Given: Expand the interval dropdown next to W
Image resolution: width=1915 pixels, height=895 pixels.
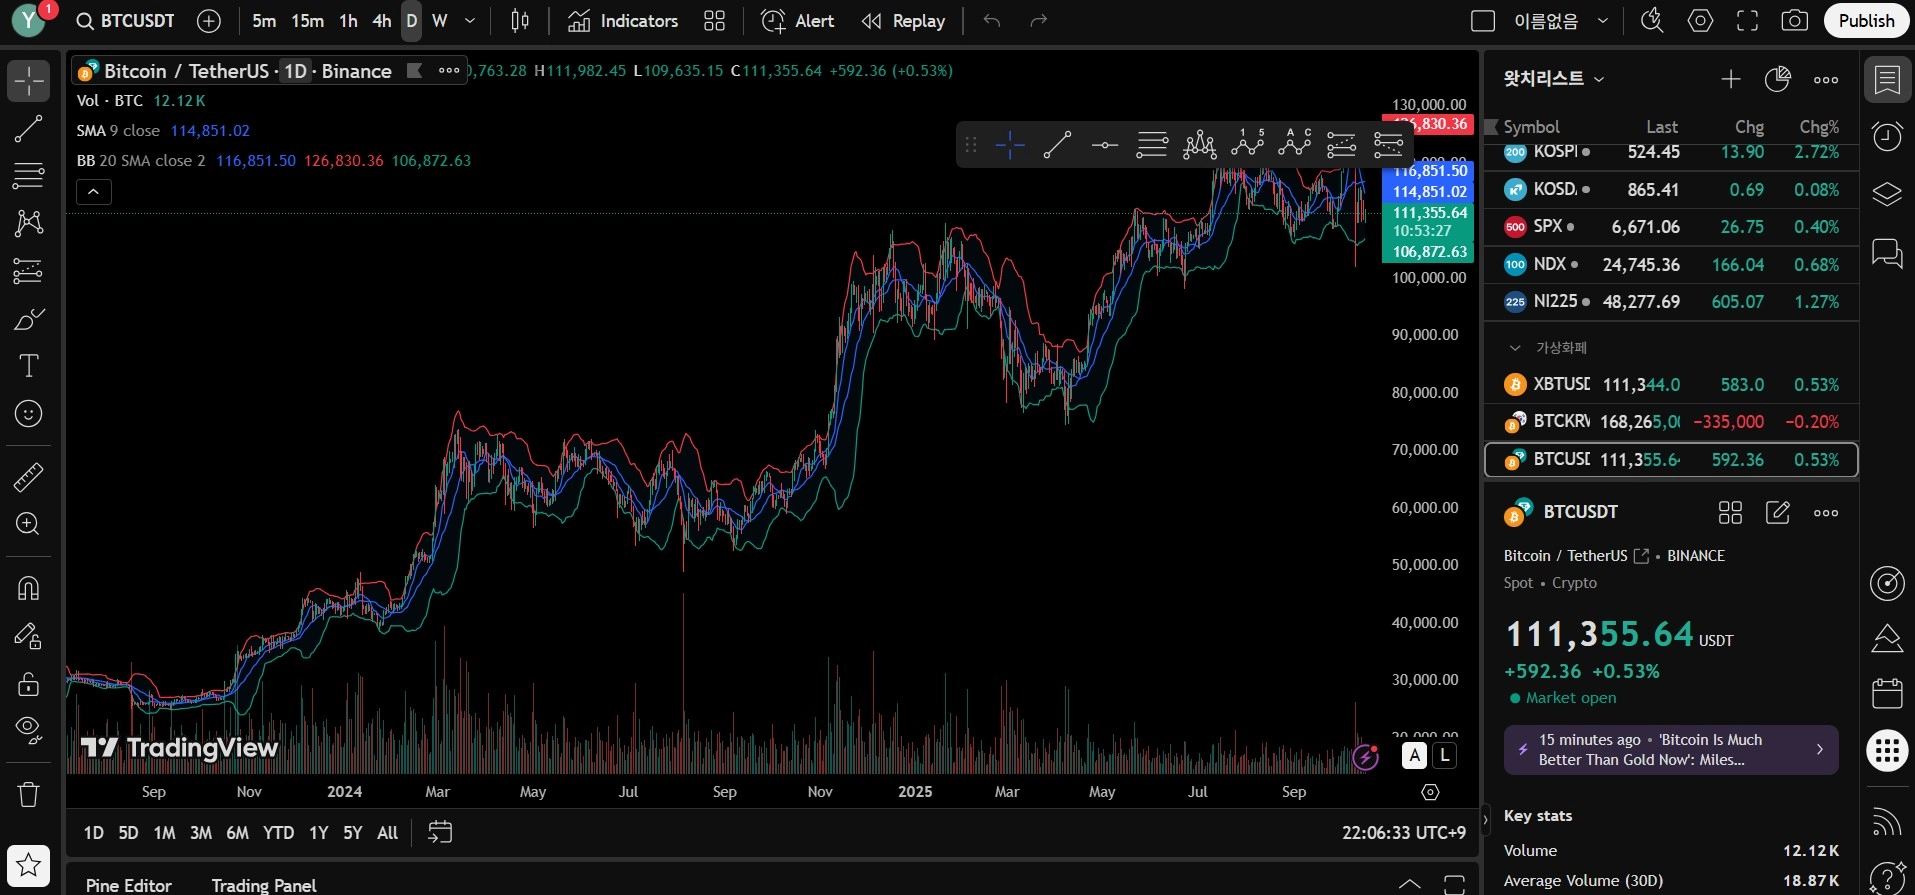Looking at the screenshot, I should click(x=470, y=21).
